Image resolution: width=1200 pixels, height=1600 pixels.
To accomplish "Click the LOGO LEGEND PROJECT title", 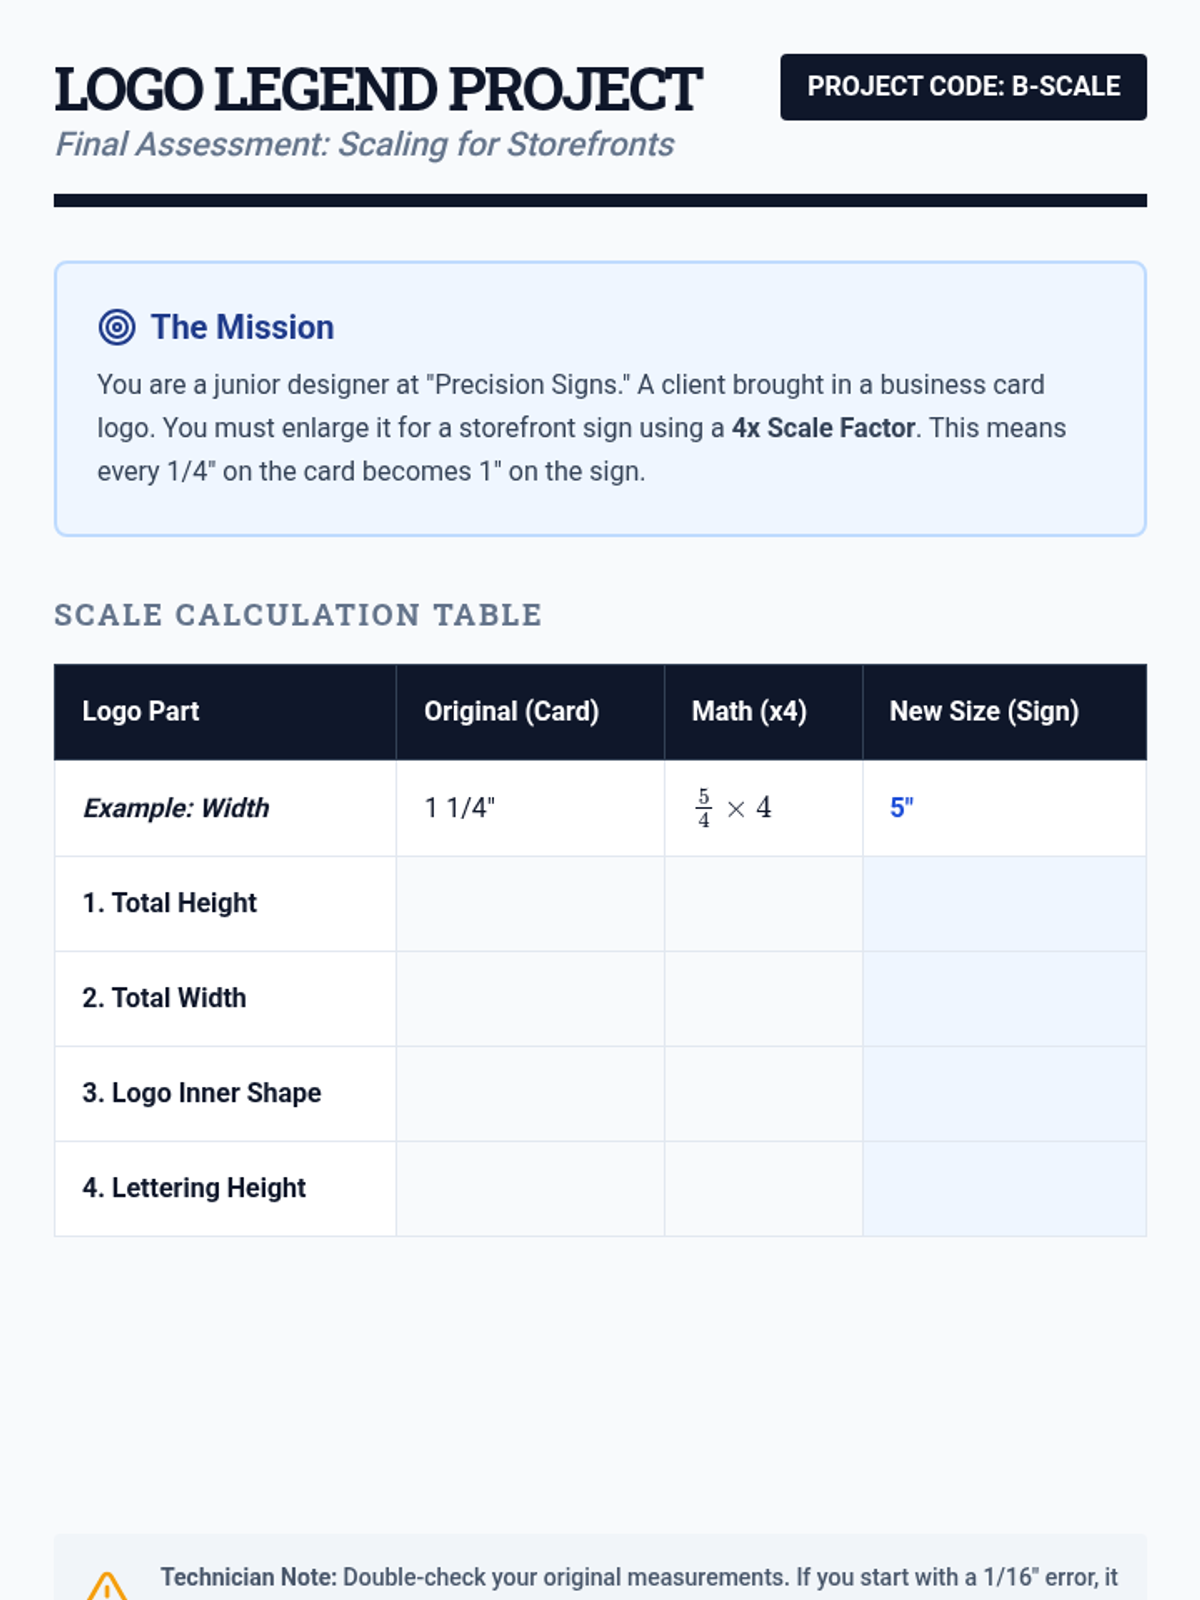I will 378,89.
